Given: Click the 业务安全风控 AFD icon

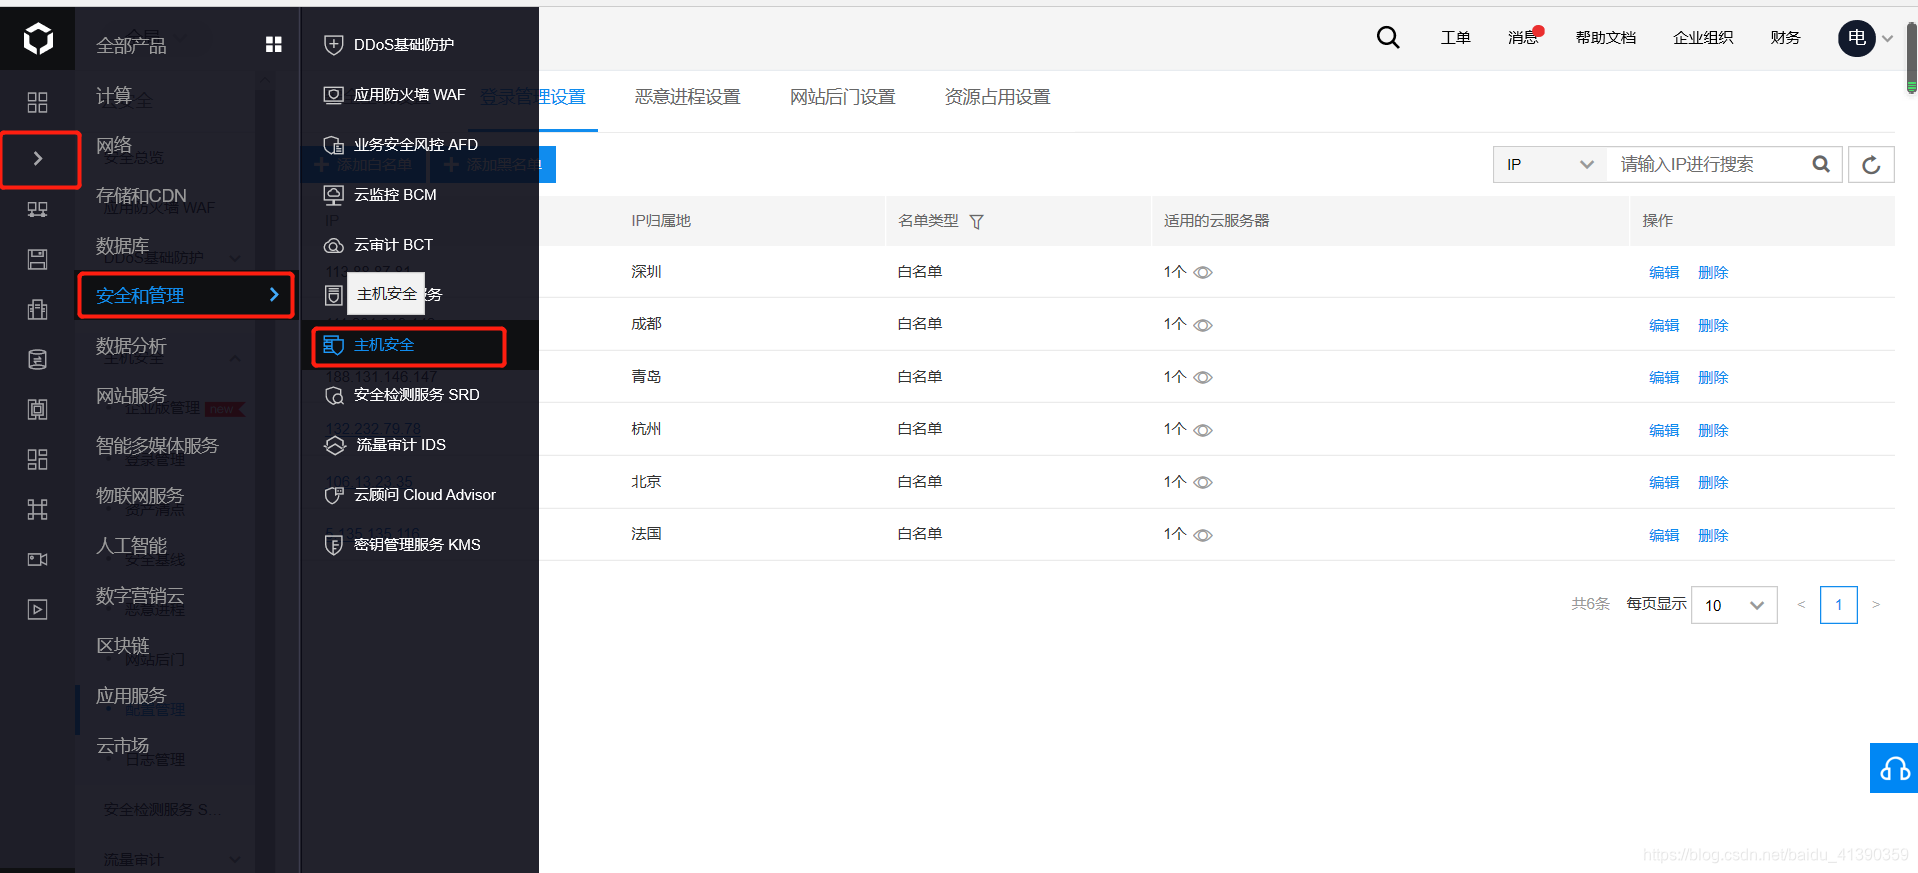Looking at the screenshot, I should tap(334, 145).
